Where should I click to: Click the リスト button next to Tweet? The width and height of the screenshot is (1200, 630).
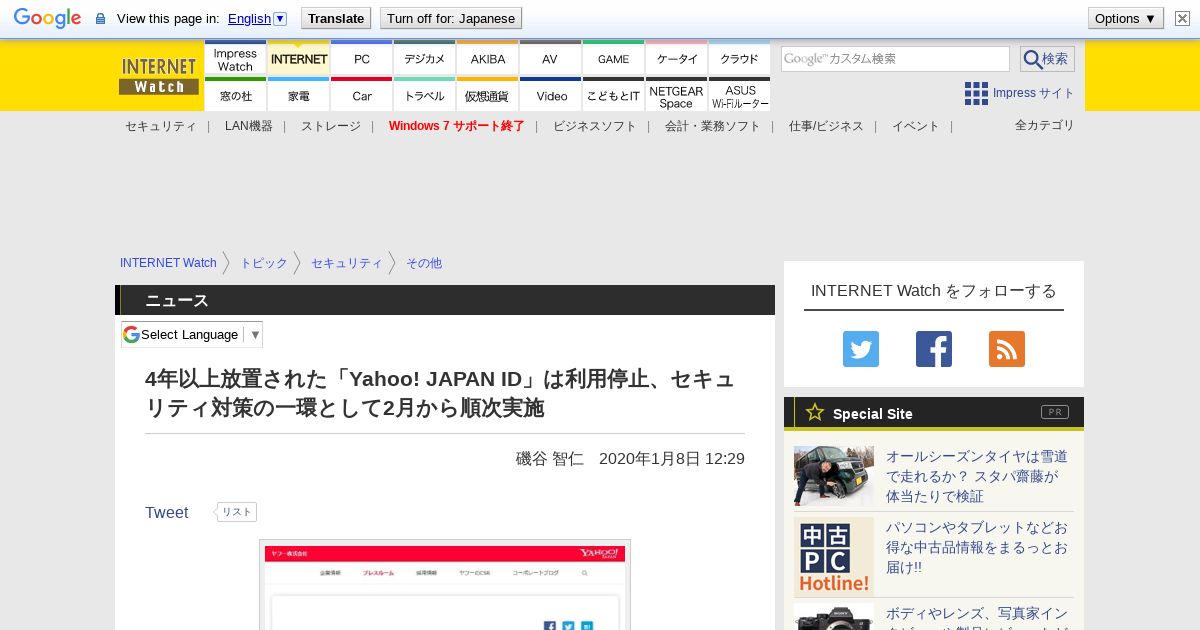tap(236, 512)
